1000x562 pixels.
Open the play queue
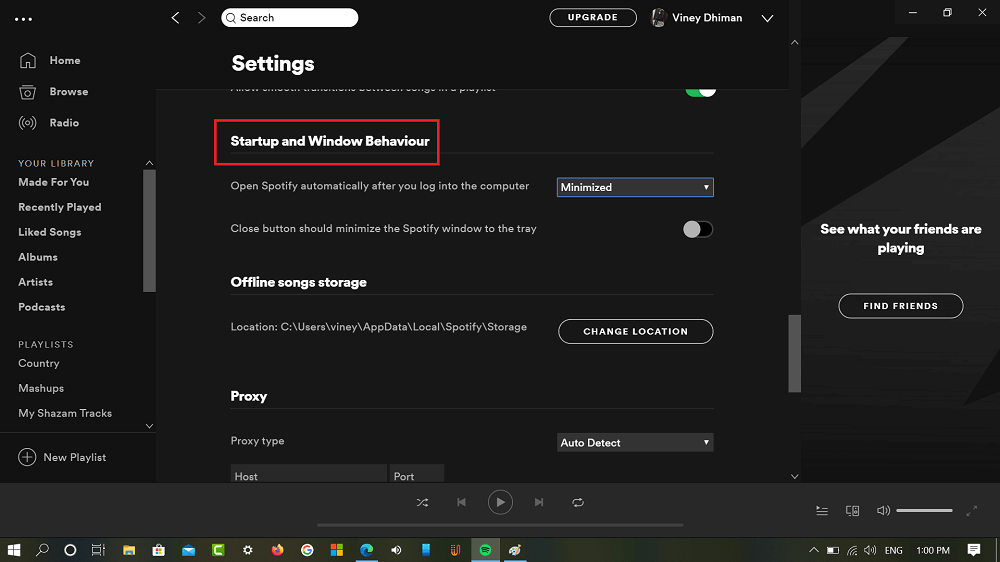point(822,511)
